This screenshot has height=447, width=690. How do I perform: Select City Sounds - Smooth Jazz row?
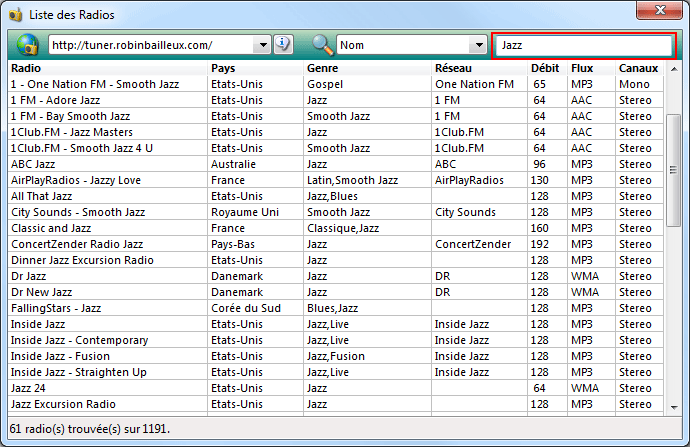[x=335, y=212]
